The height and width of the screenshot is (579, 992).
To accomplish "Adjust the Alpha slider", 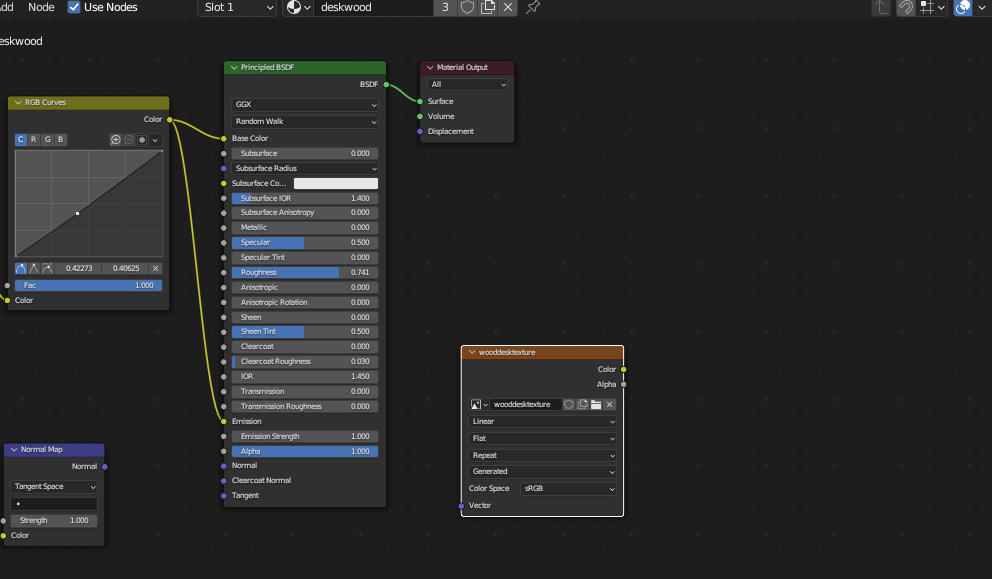I will click(x=305, y=452).
